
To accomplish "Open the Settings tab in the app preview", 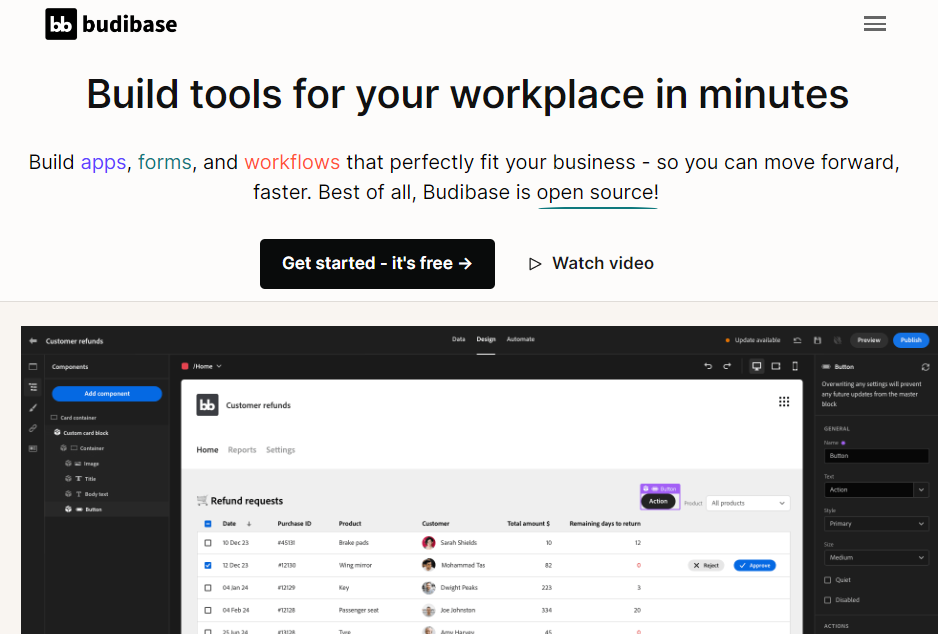I will [281, 450].
